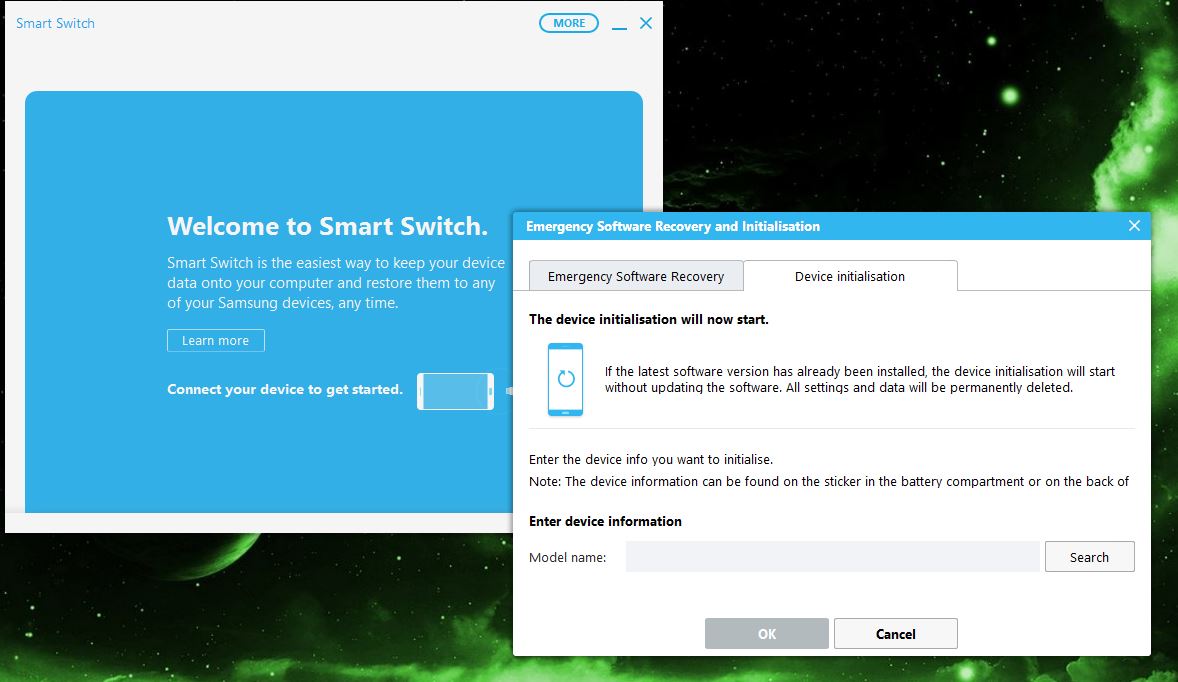1178x682 pixels.
Task: Focus the Model name input field
Action: 832,557
